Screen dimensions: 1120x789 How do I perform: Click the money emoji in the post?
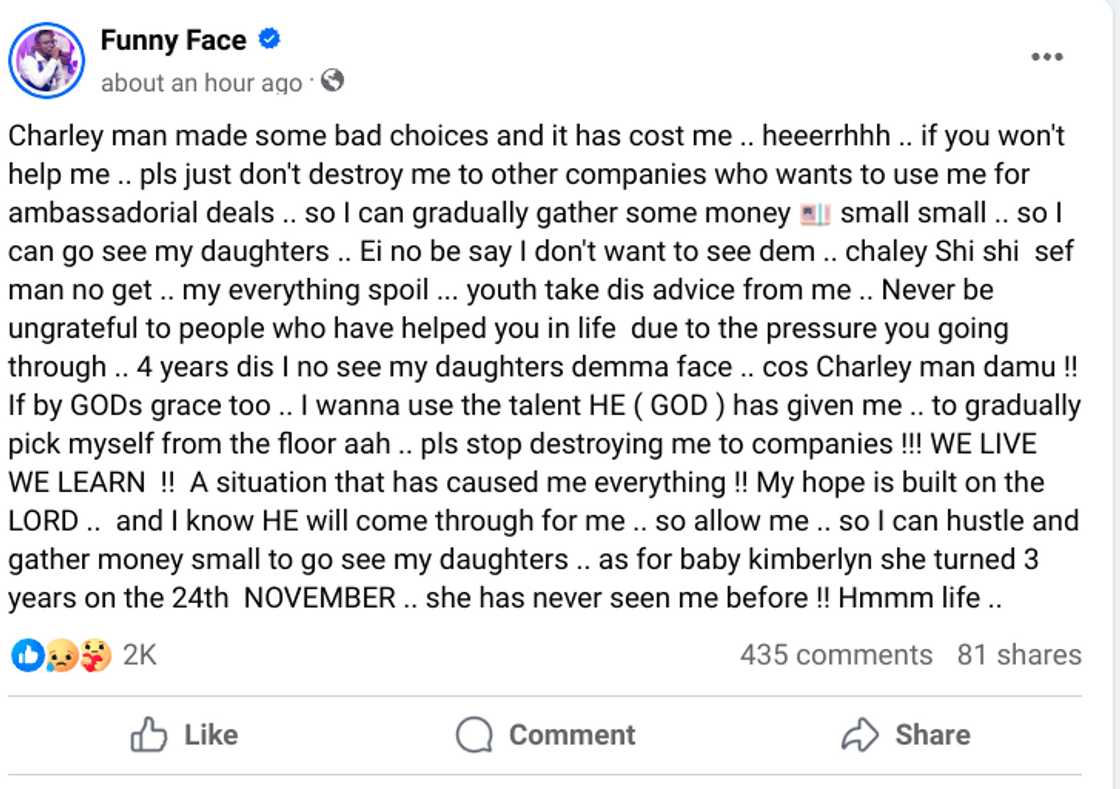pyautogui.click(x=817, y=213)
